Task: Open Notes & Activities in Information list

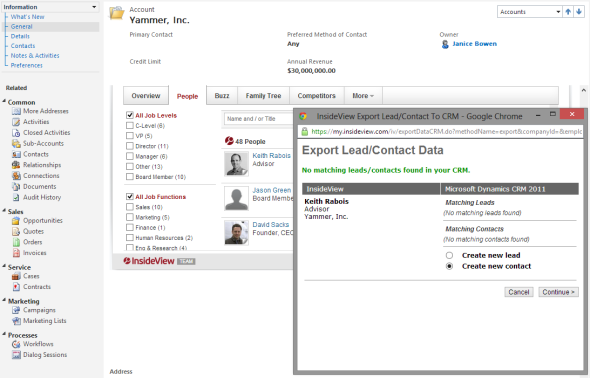Action: (35, 56)
